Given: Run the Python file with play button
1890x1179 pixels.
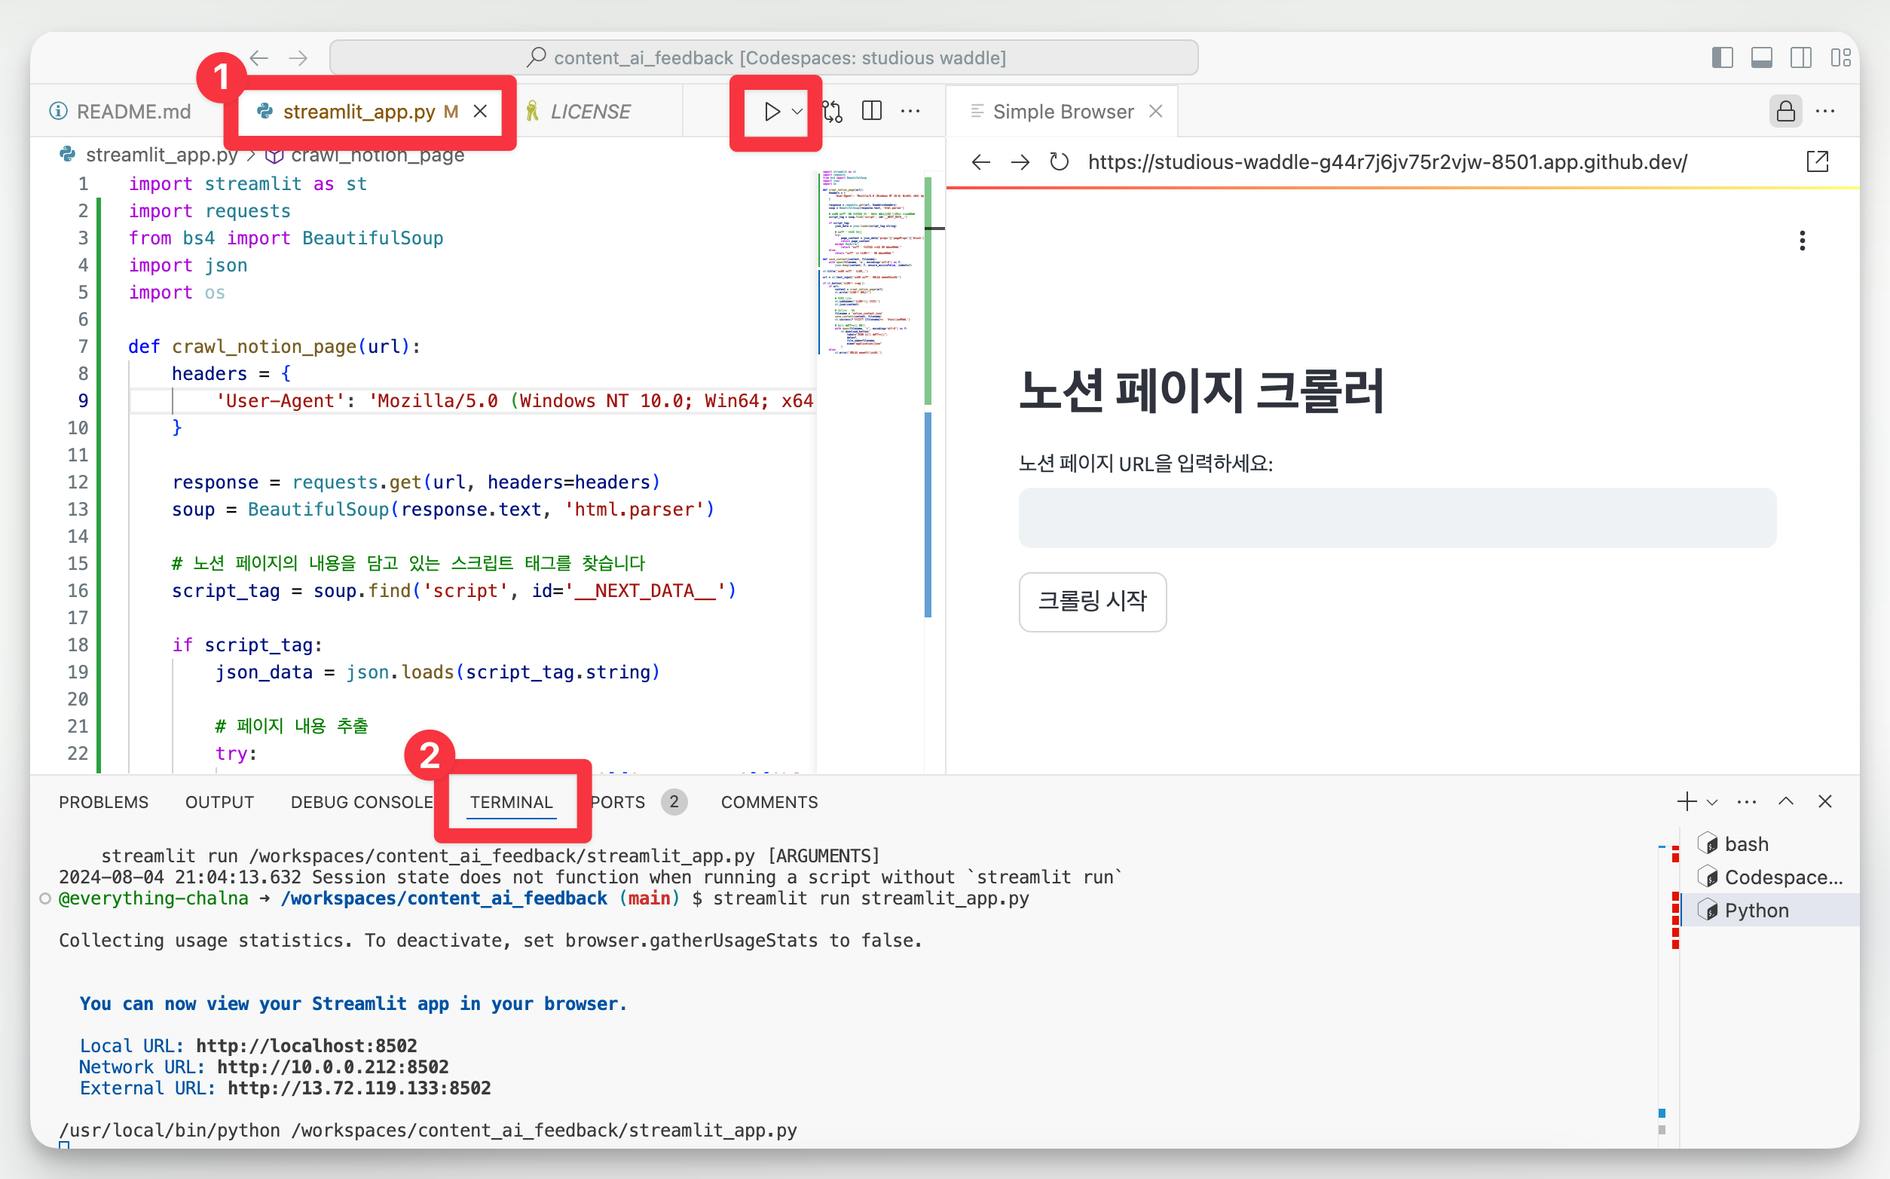Looking at the screenshot, I should click(x=771, y=111).
